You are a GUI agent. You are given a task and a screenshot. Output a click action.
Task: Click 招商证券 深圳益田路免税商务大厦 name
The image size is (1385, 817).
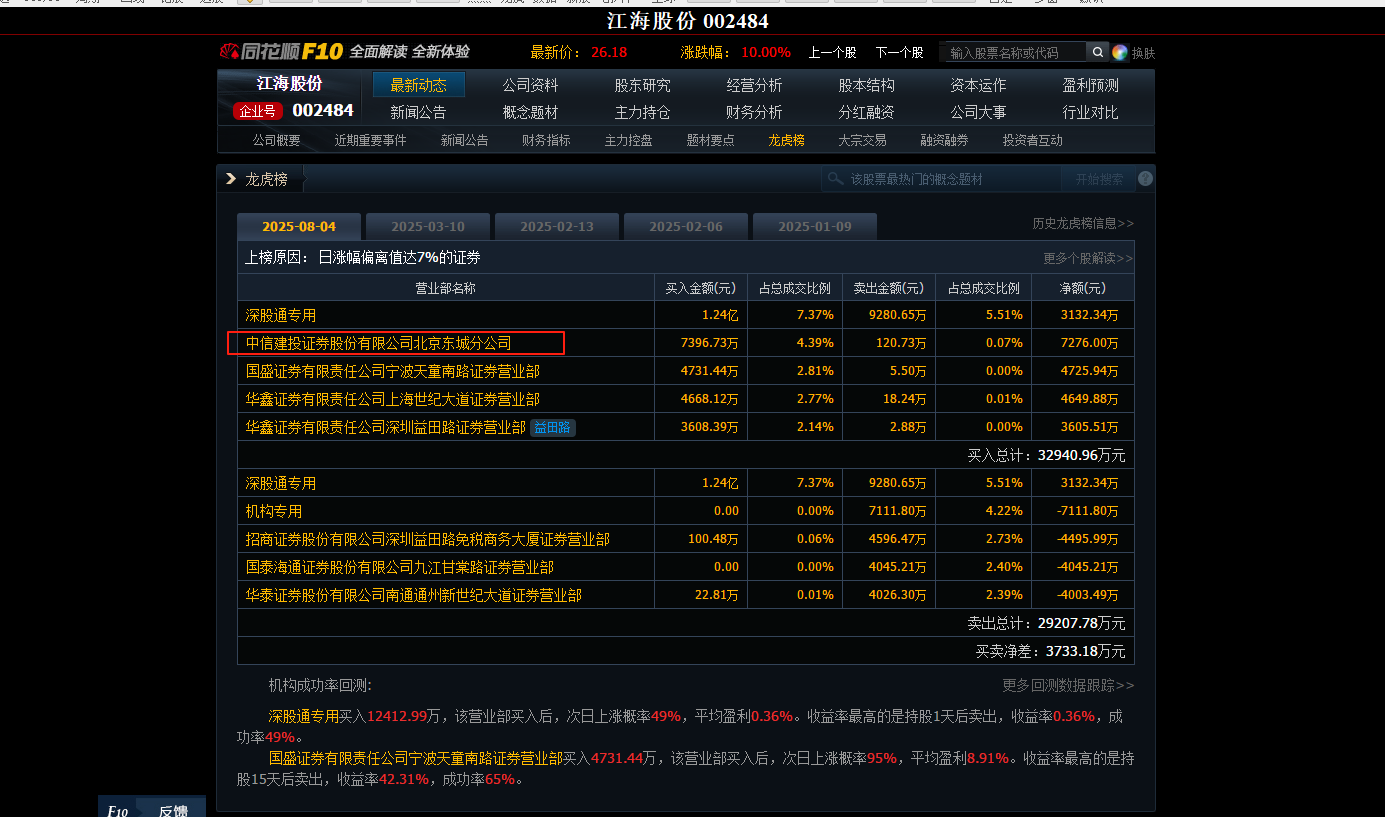click(x=428, y=539)
